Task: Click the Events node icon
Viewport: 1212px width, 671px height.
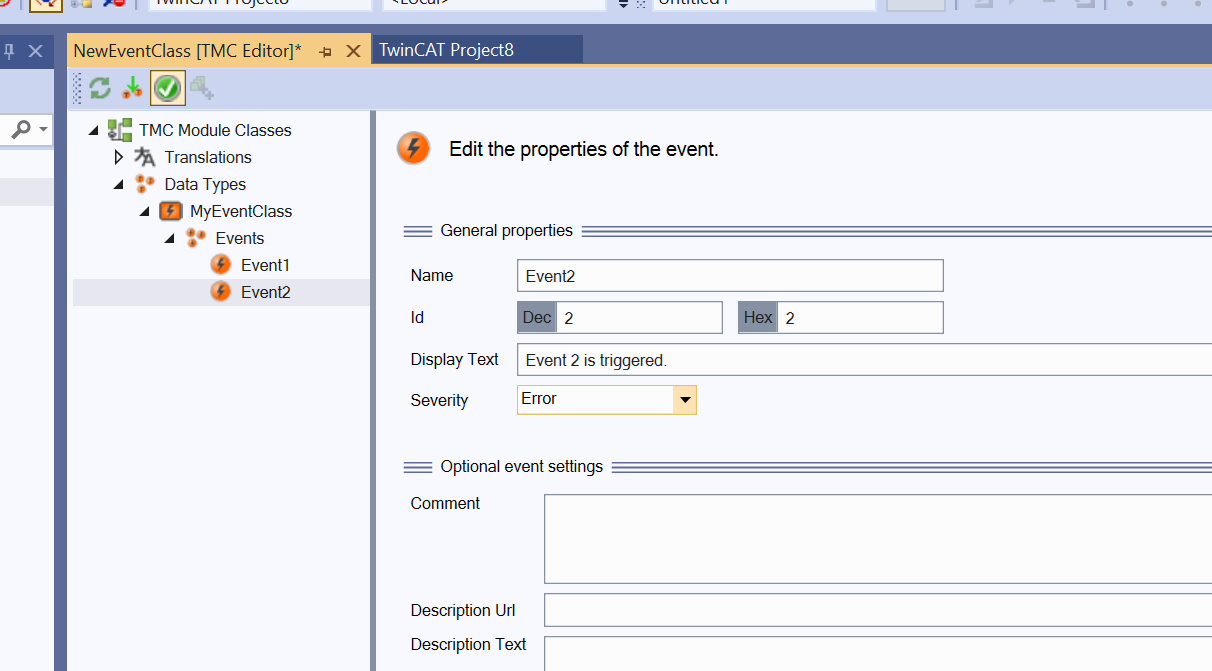Action: click(x=196, y=238)
